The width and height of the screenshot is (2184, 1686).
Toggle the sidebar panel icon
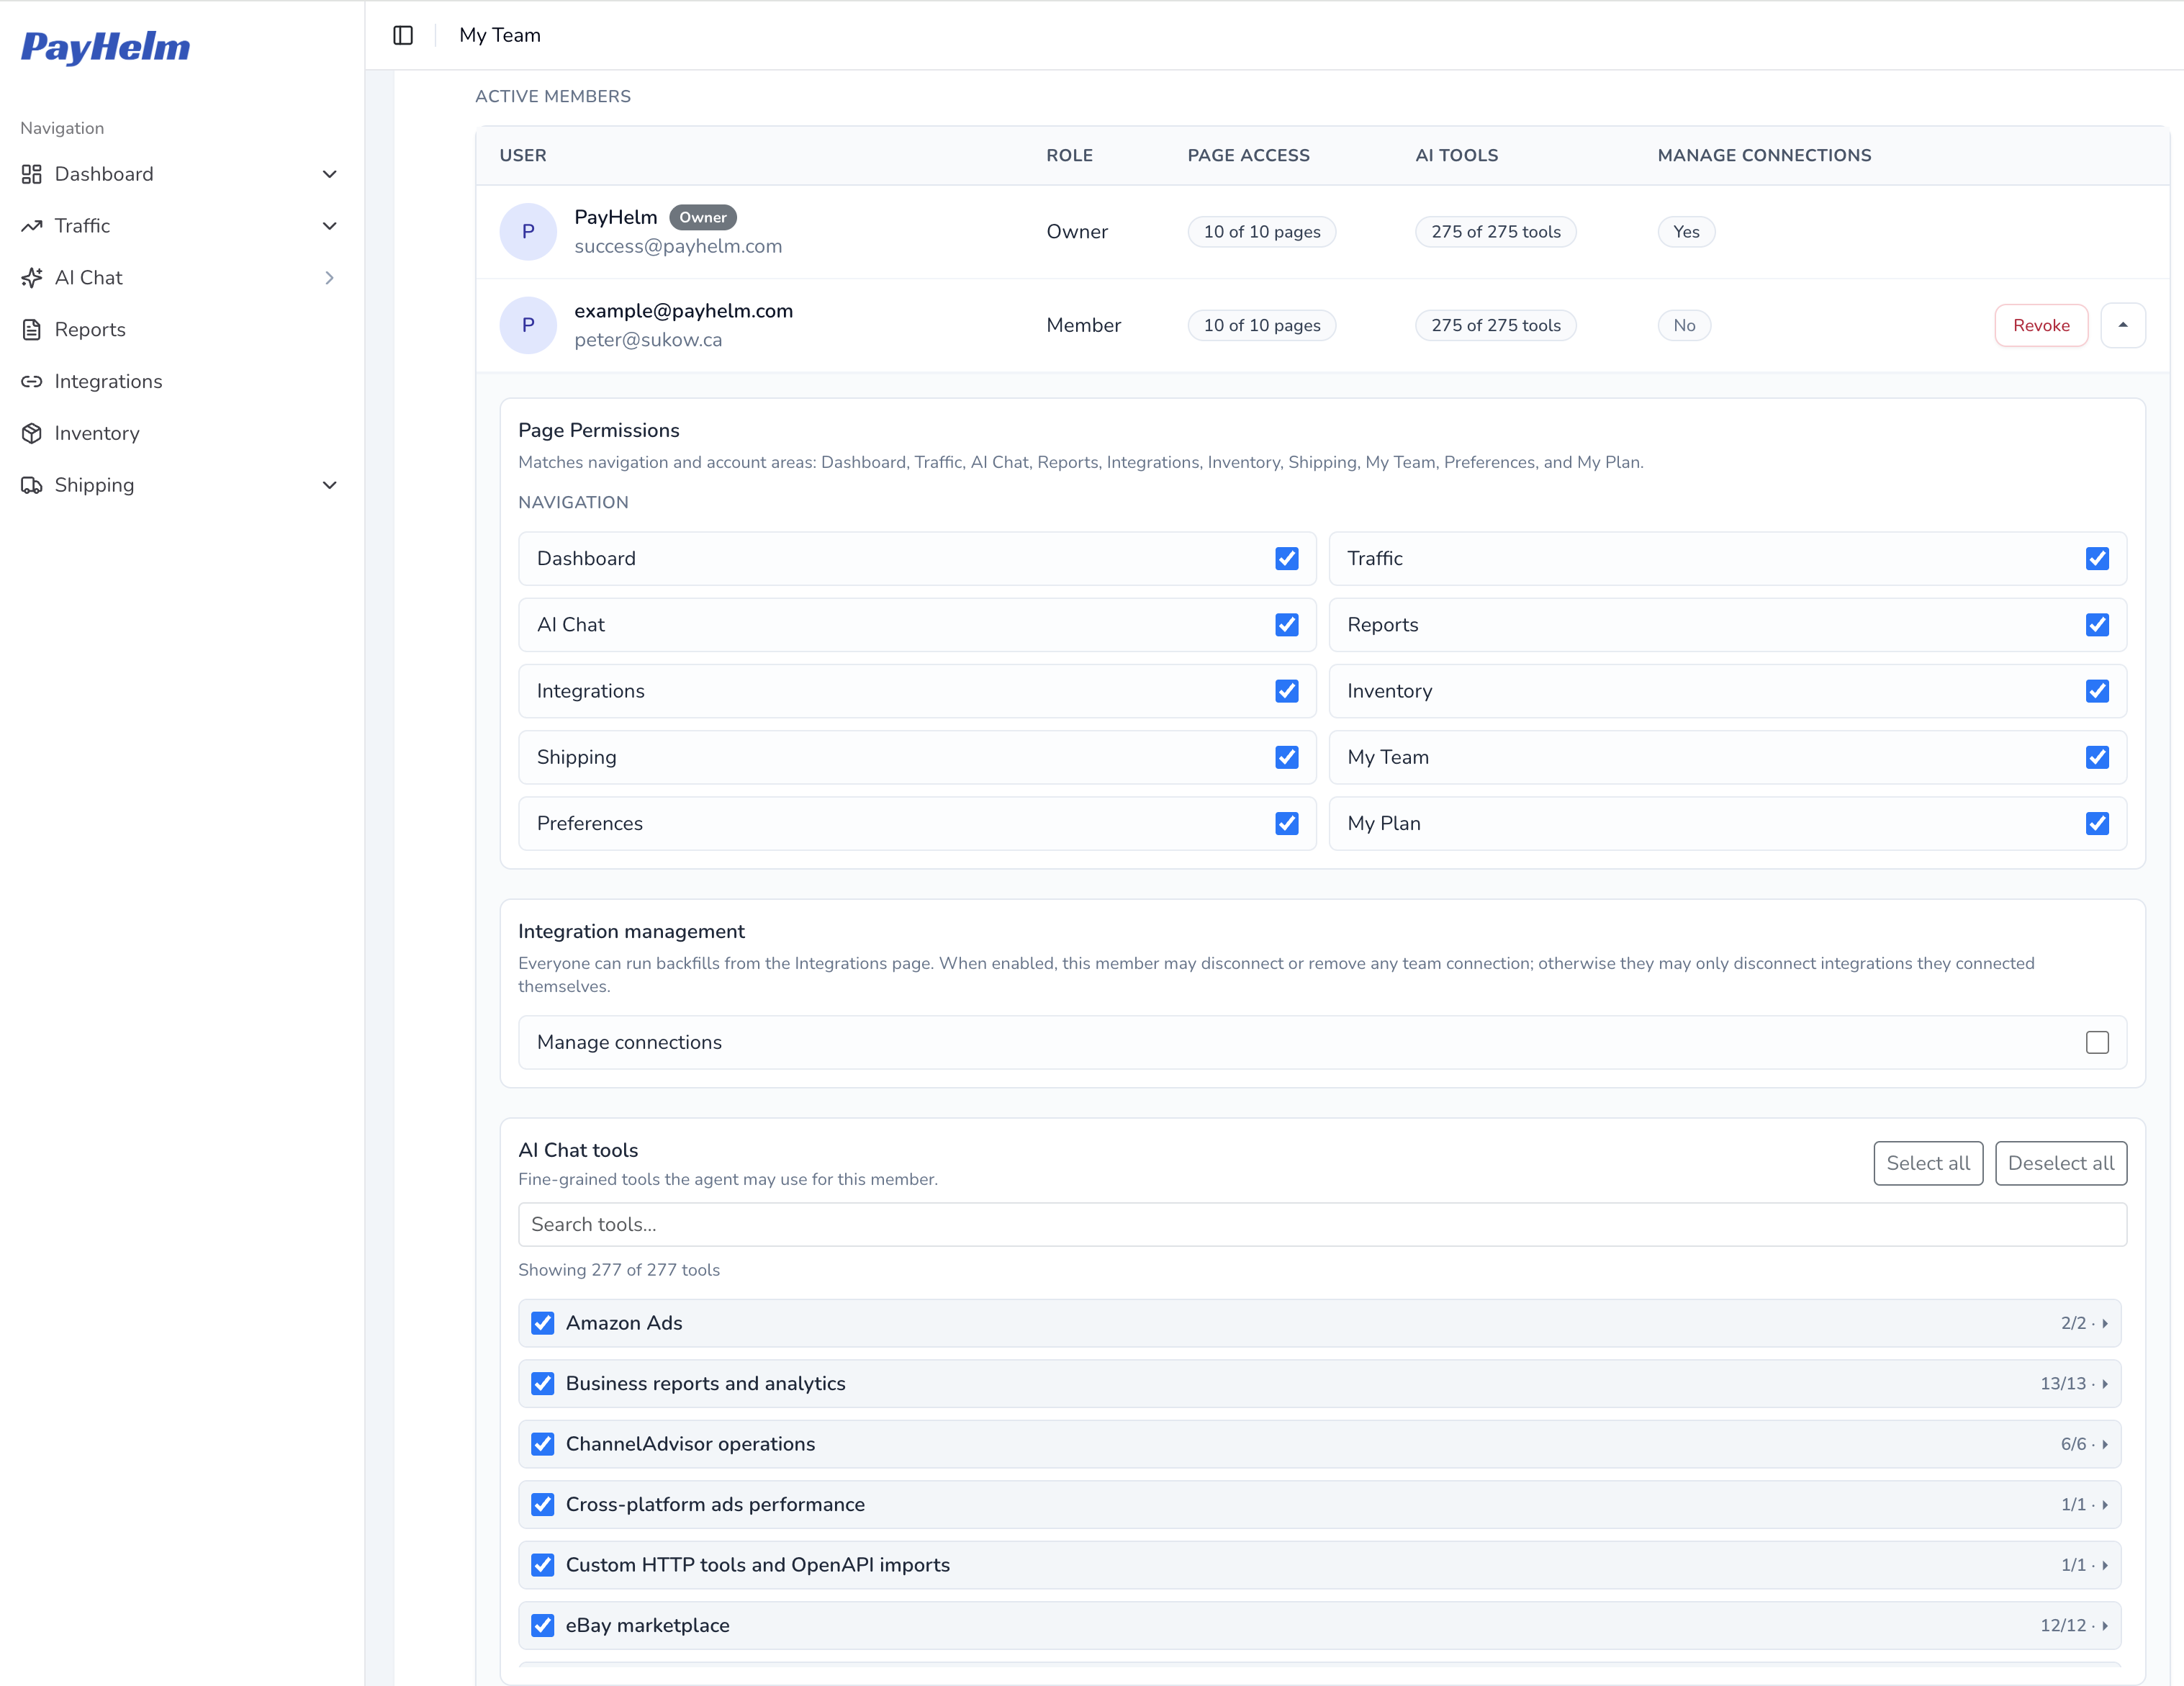403,35
